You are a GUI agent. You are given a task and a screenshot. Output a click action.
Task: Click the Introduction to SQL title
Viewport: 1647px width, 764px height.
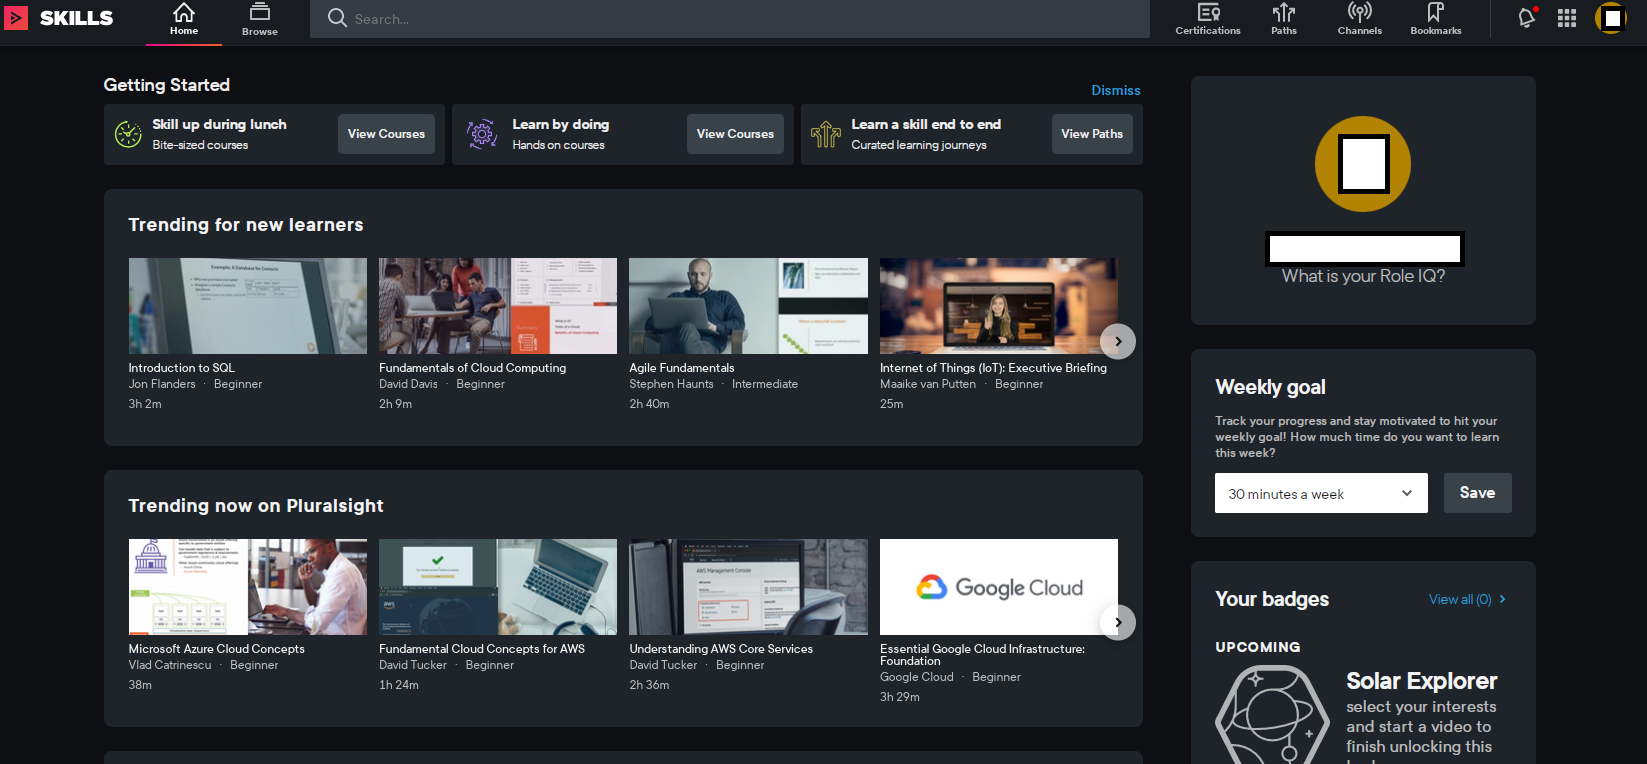click(182, 368)
